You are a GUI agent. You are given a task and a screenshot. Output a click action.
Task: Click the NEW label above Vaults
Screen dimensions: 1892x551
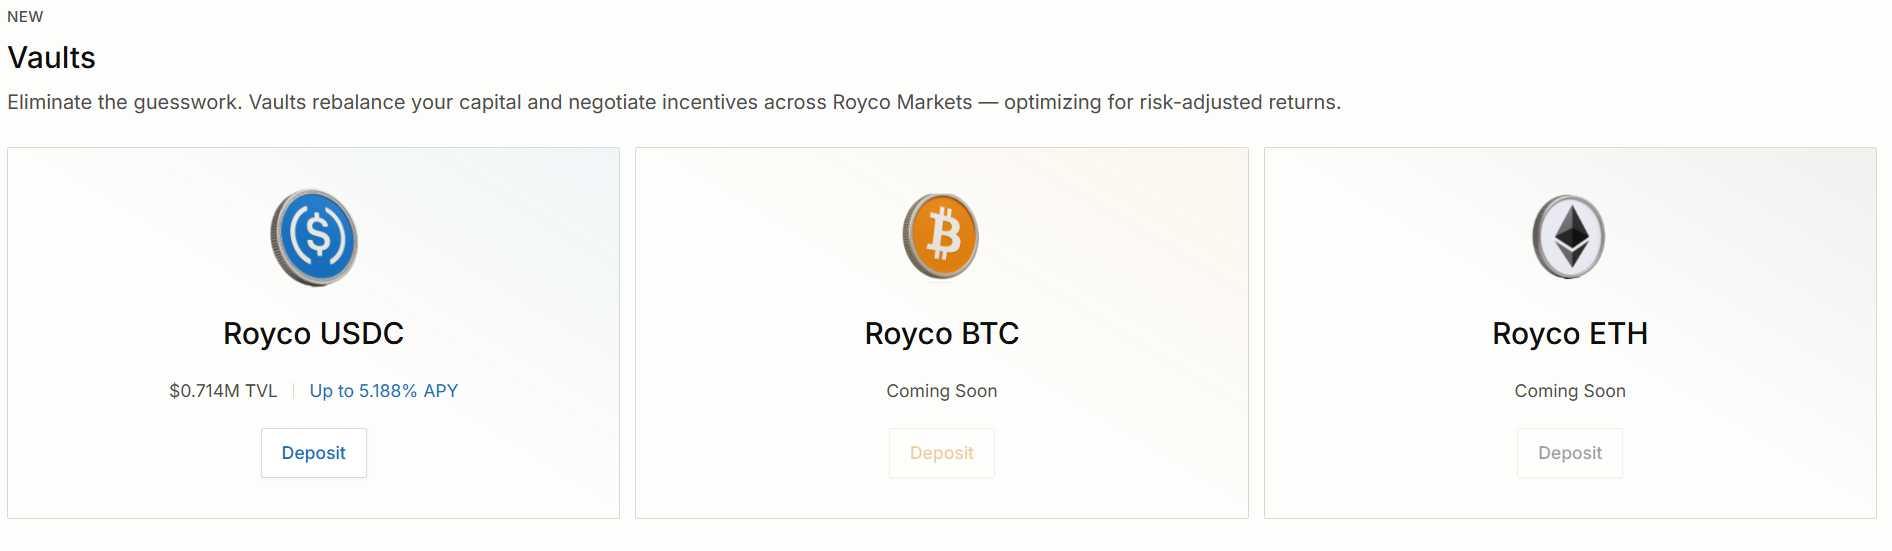coord(25,17)
